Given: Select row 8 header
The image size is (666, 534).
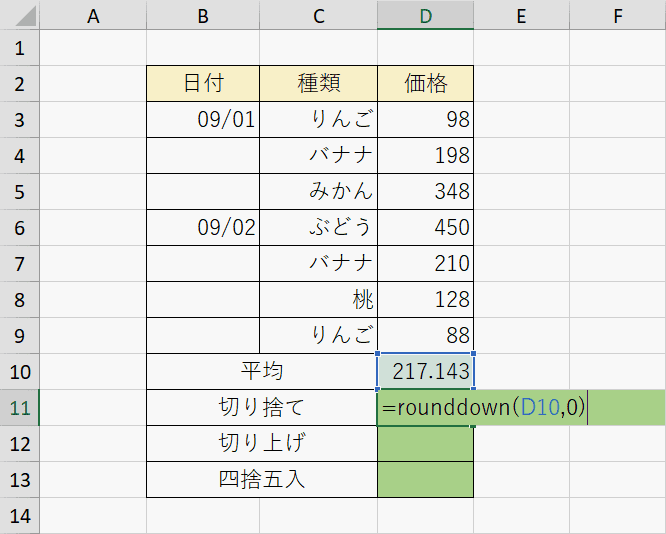Looking at the screenshot, I should coord(20,299).
